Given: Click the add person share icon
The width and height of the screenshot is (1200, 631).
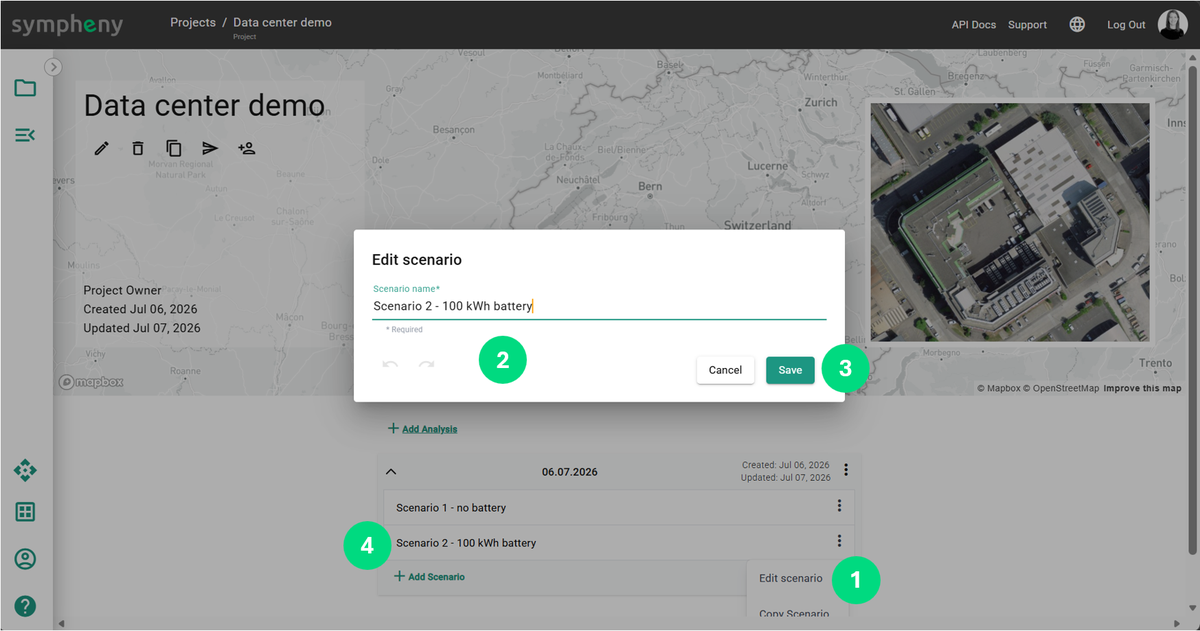Looking at the screenshot, I should [x=247, y=148].
